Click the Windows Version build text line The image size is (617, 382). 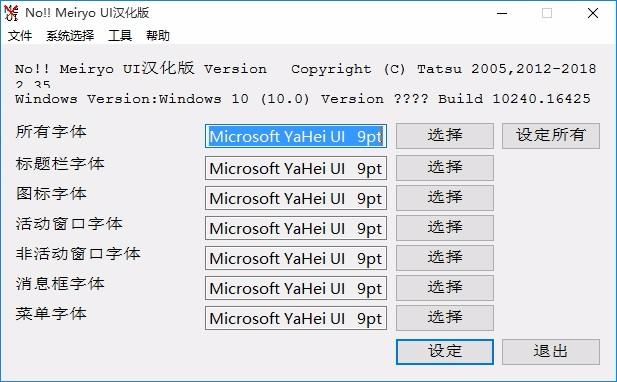[303, 98]
